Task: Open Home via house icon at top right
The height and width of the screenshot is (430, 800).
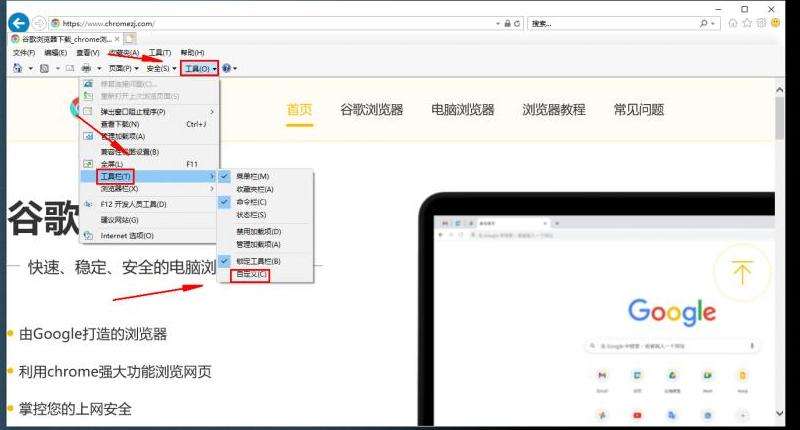Action: coord(733,23)
